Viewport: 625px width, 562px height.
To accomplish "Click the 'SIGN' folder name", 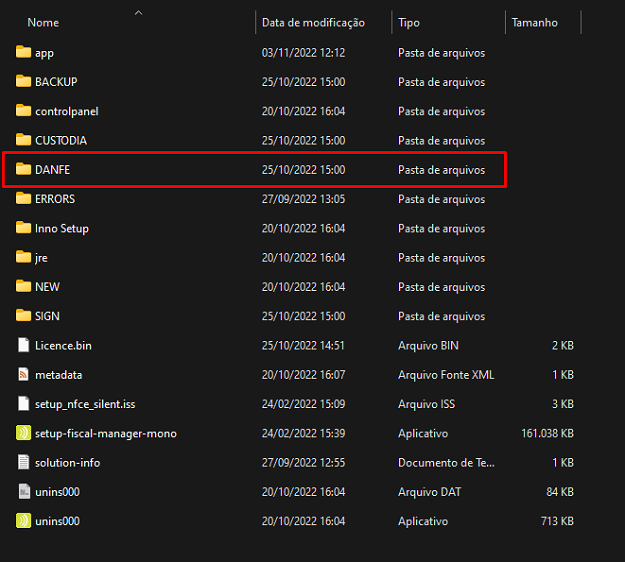I will point(47,316).
